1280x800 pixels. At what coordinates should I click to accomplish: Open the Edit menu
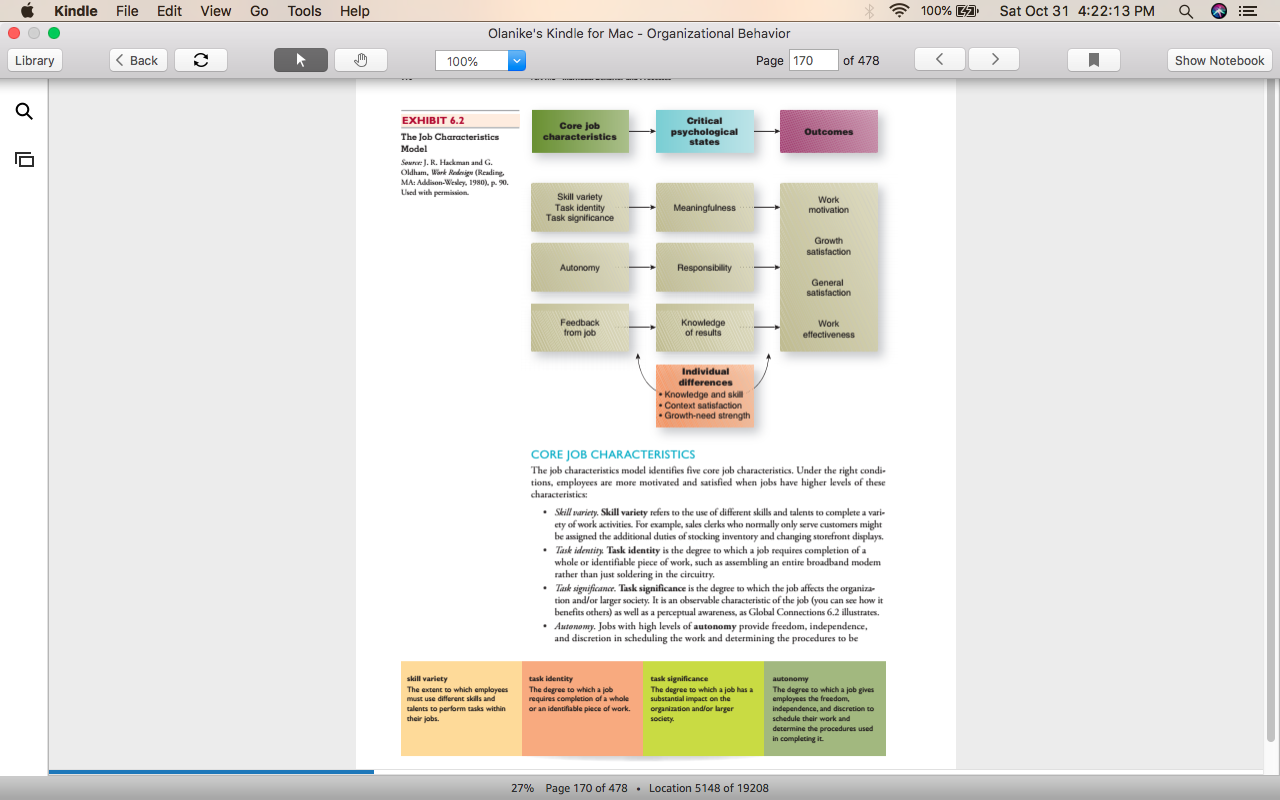pyautogui.click(x=169, y=11)
